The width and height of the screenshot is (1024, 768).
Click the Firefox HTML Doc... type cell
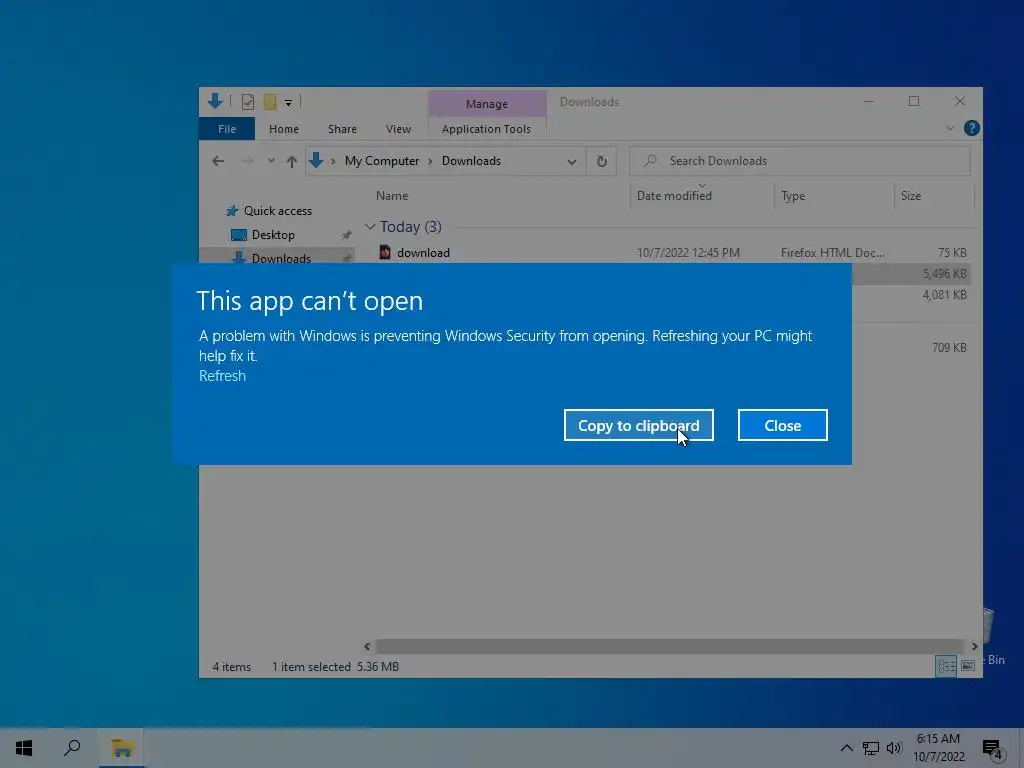coord(833,253)
